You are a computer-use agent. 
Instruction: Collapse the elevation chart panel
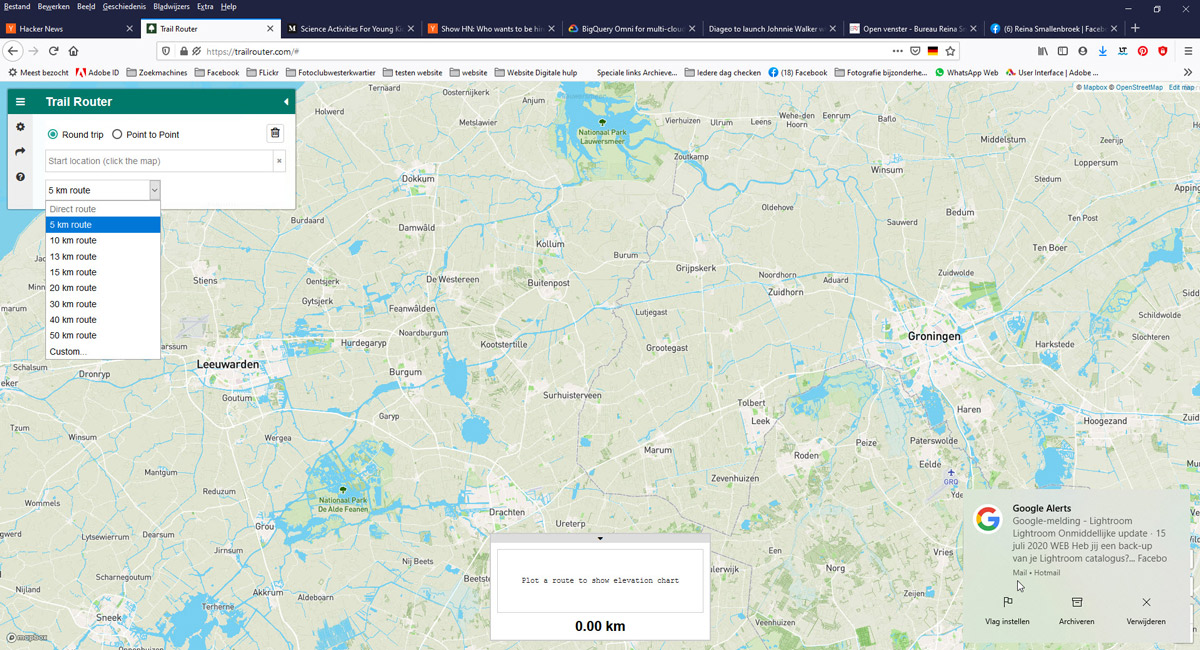coord(600,538)
